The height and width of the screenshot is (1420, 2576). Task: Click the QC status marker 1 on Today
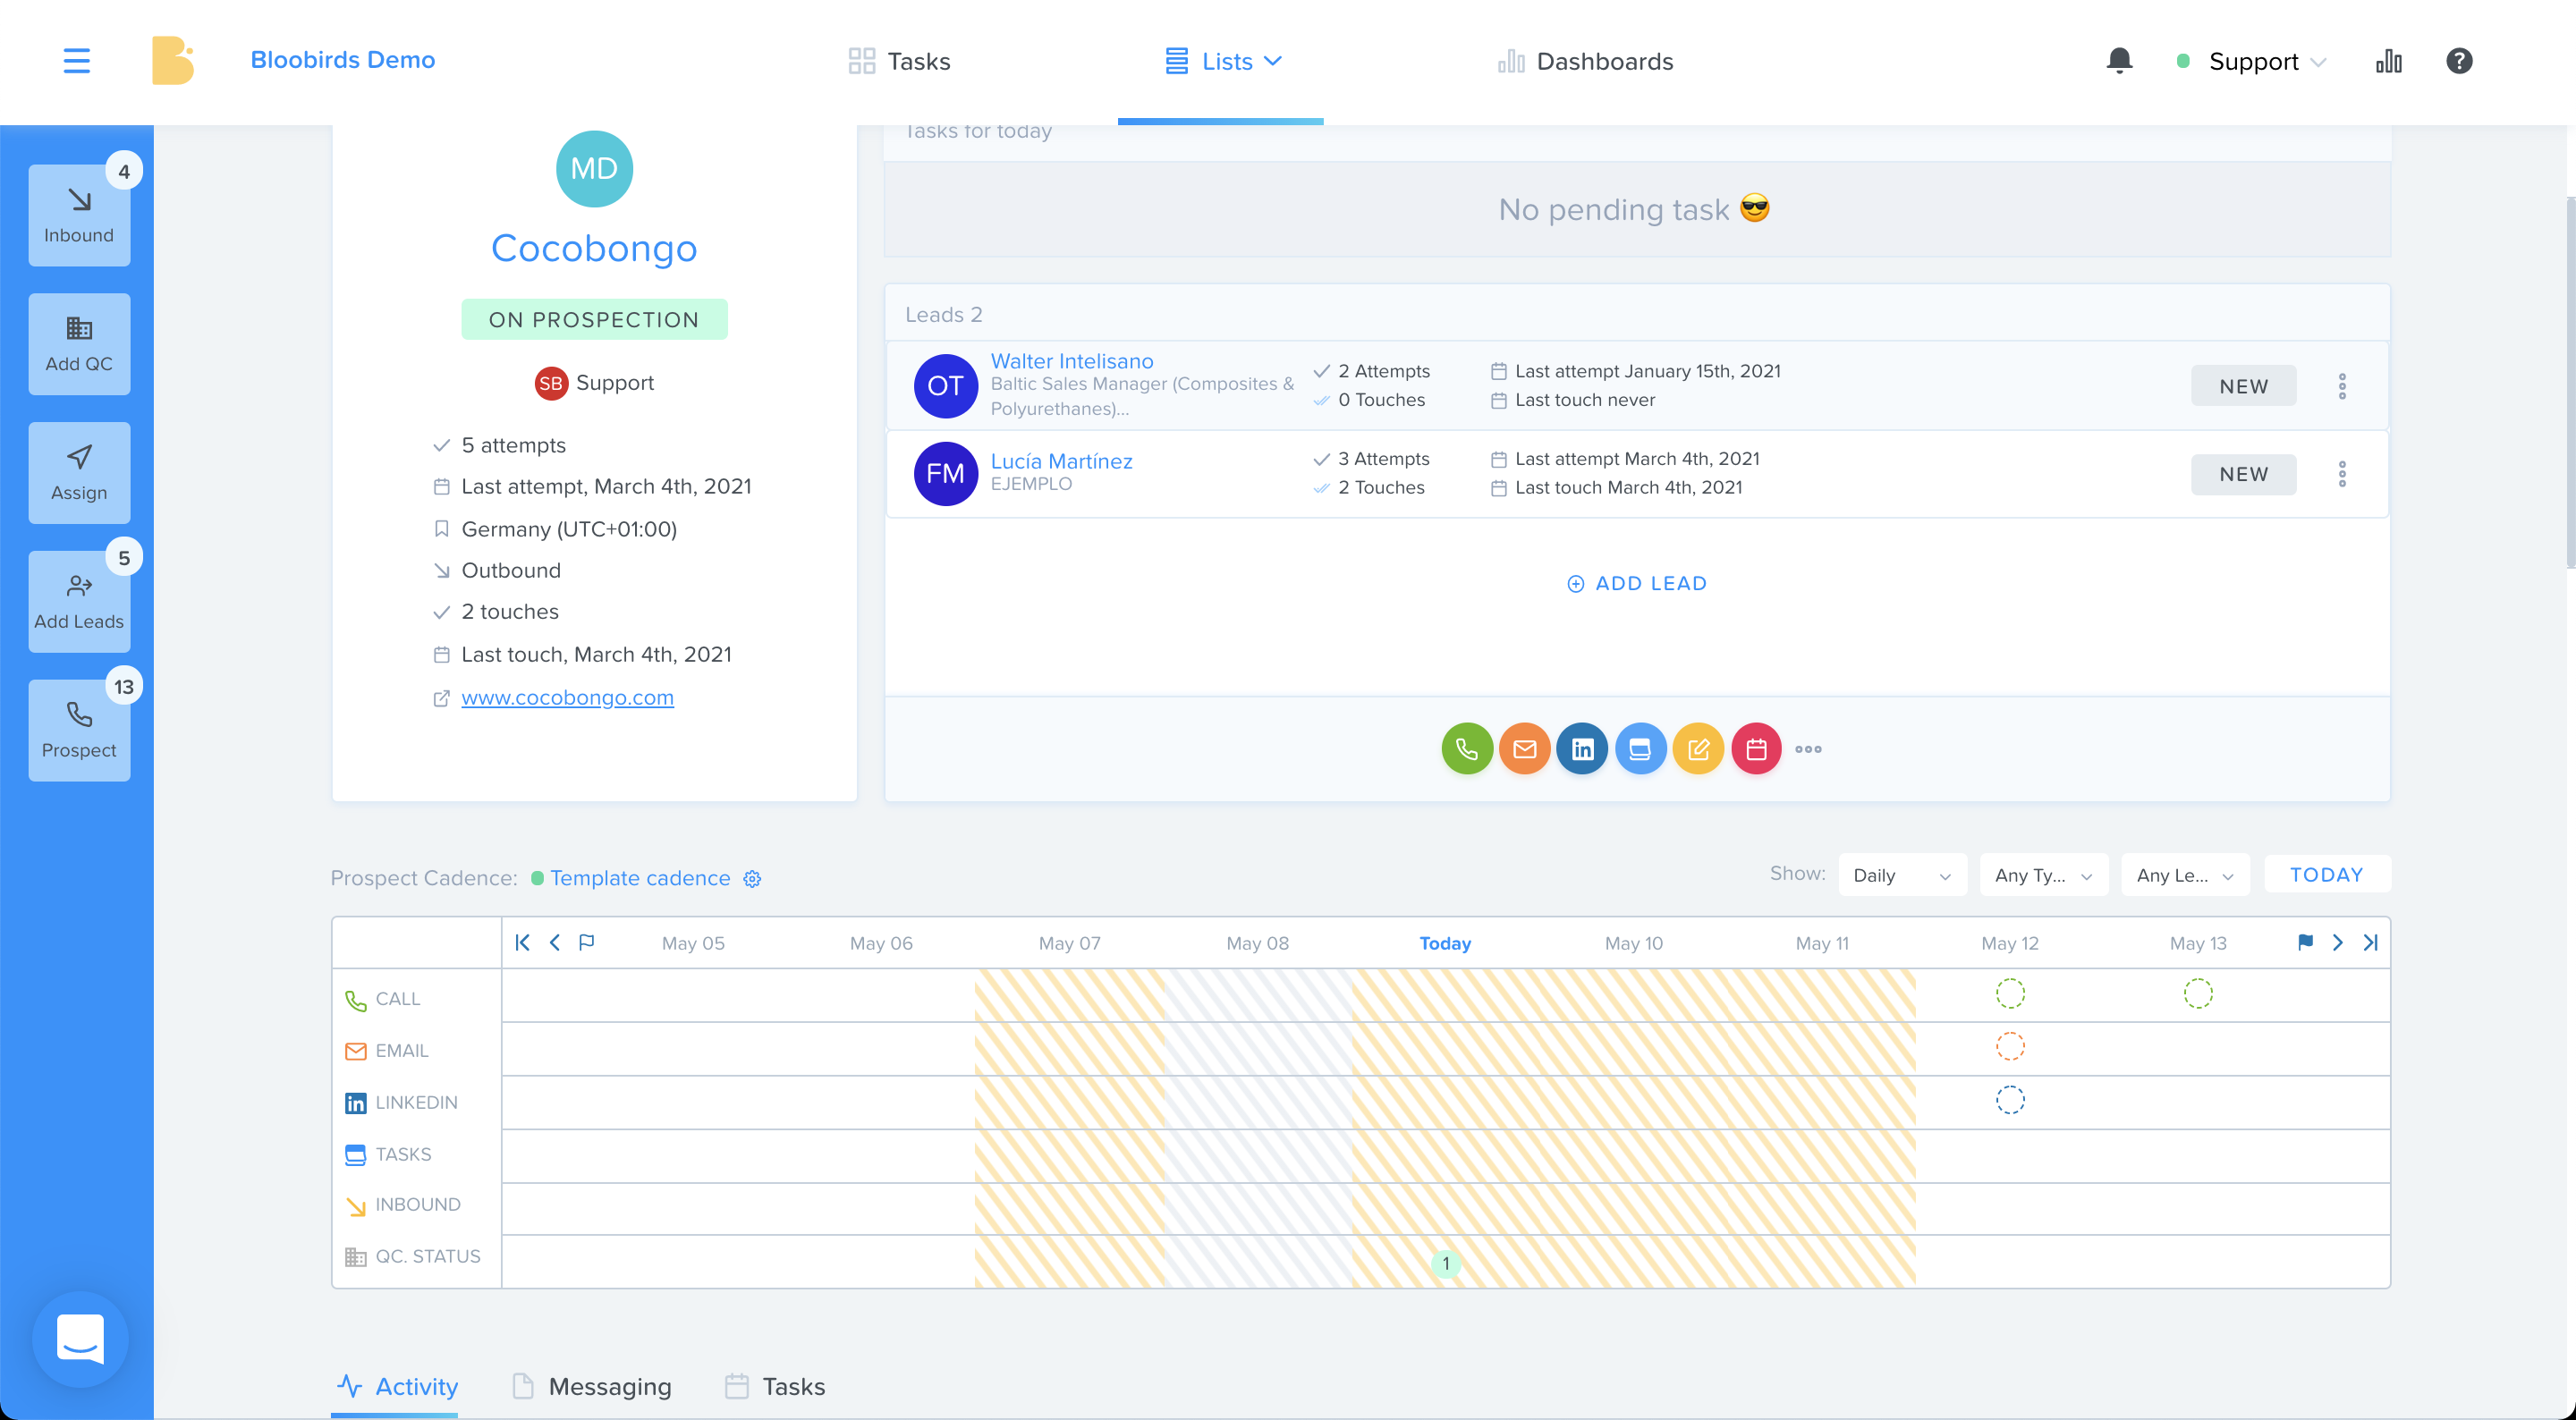coord(1446,1263)
